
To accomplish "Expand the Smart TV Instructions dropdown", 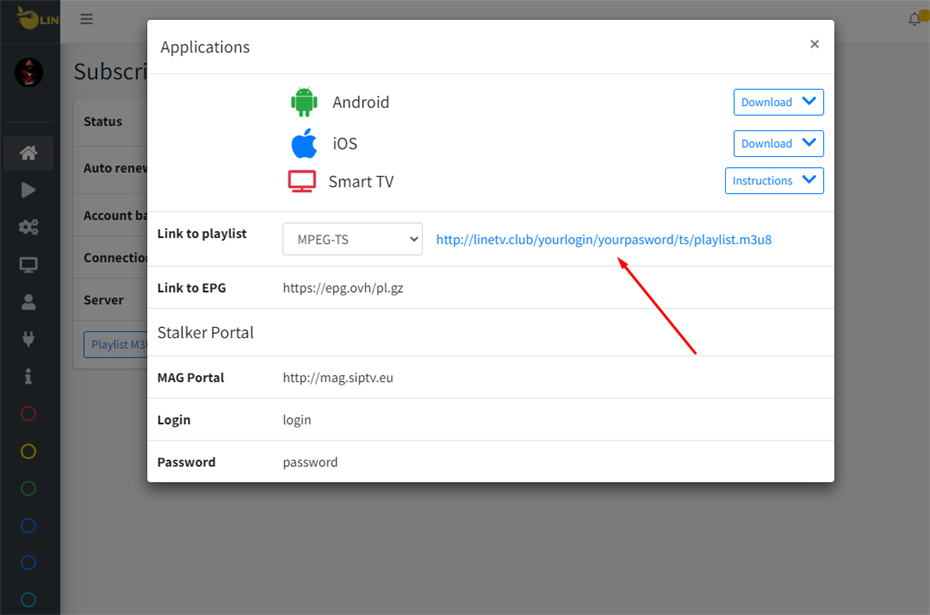I will click(x=774, y=180).
